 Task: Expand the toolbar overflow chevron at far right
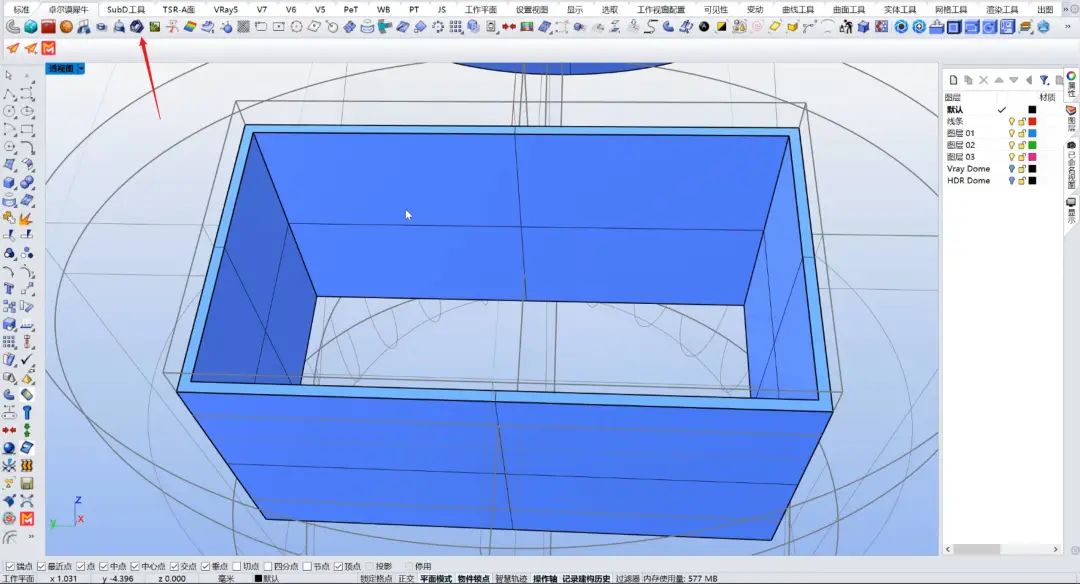[1070, 27]
